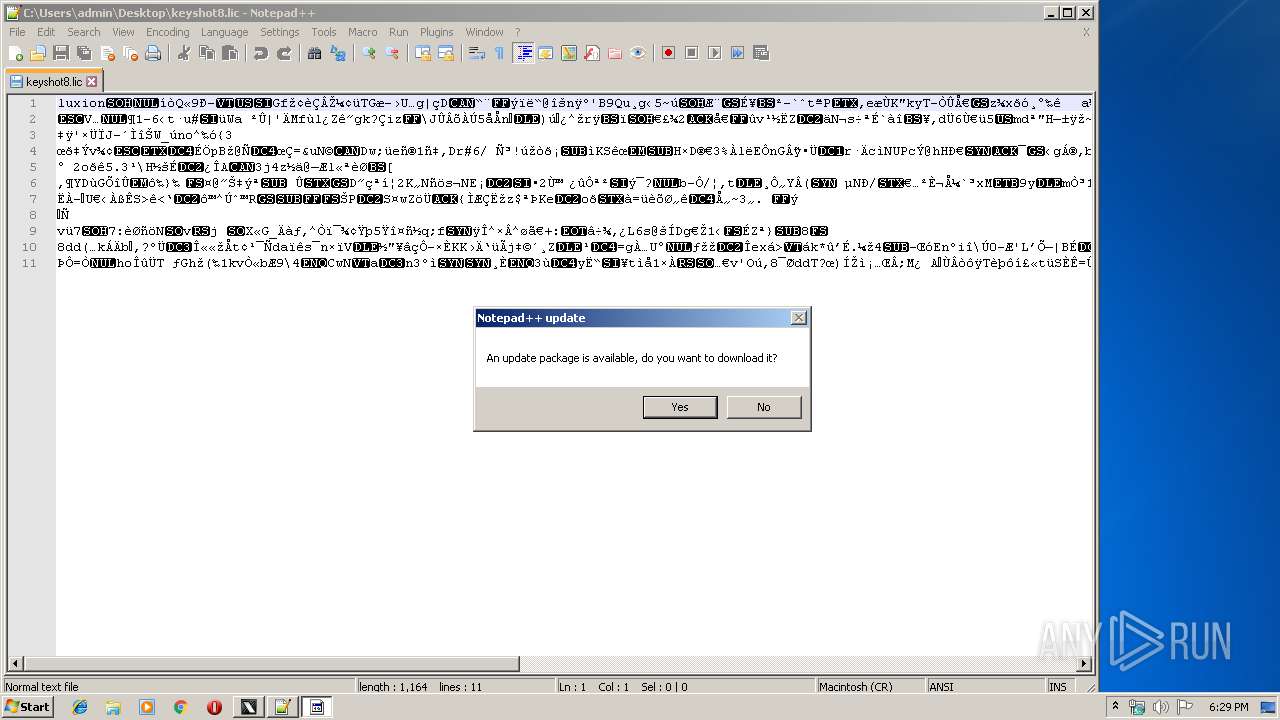
Task: Open the Plugins menu
Action: click(x=437, y=32)
